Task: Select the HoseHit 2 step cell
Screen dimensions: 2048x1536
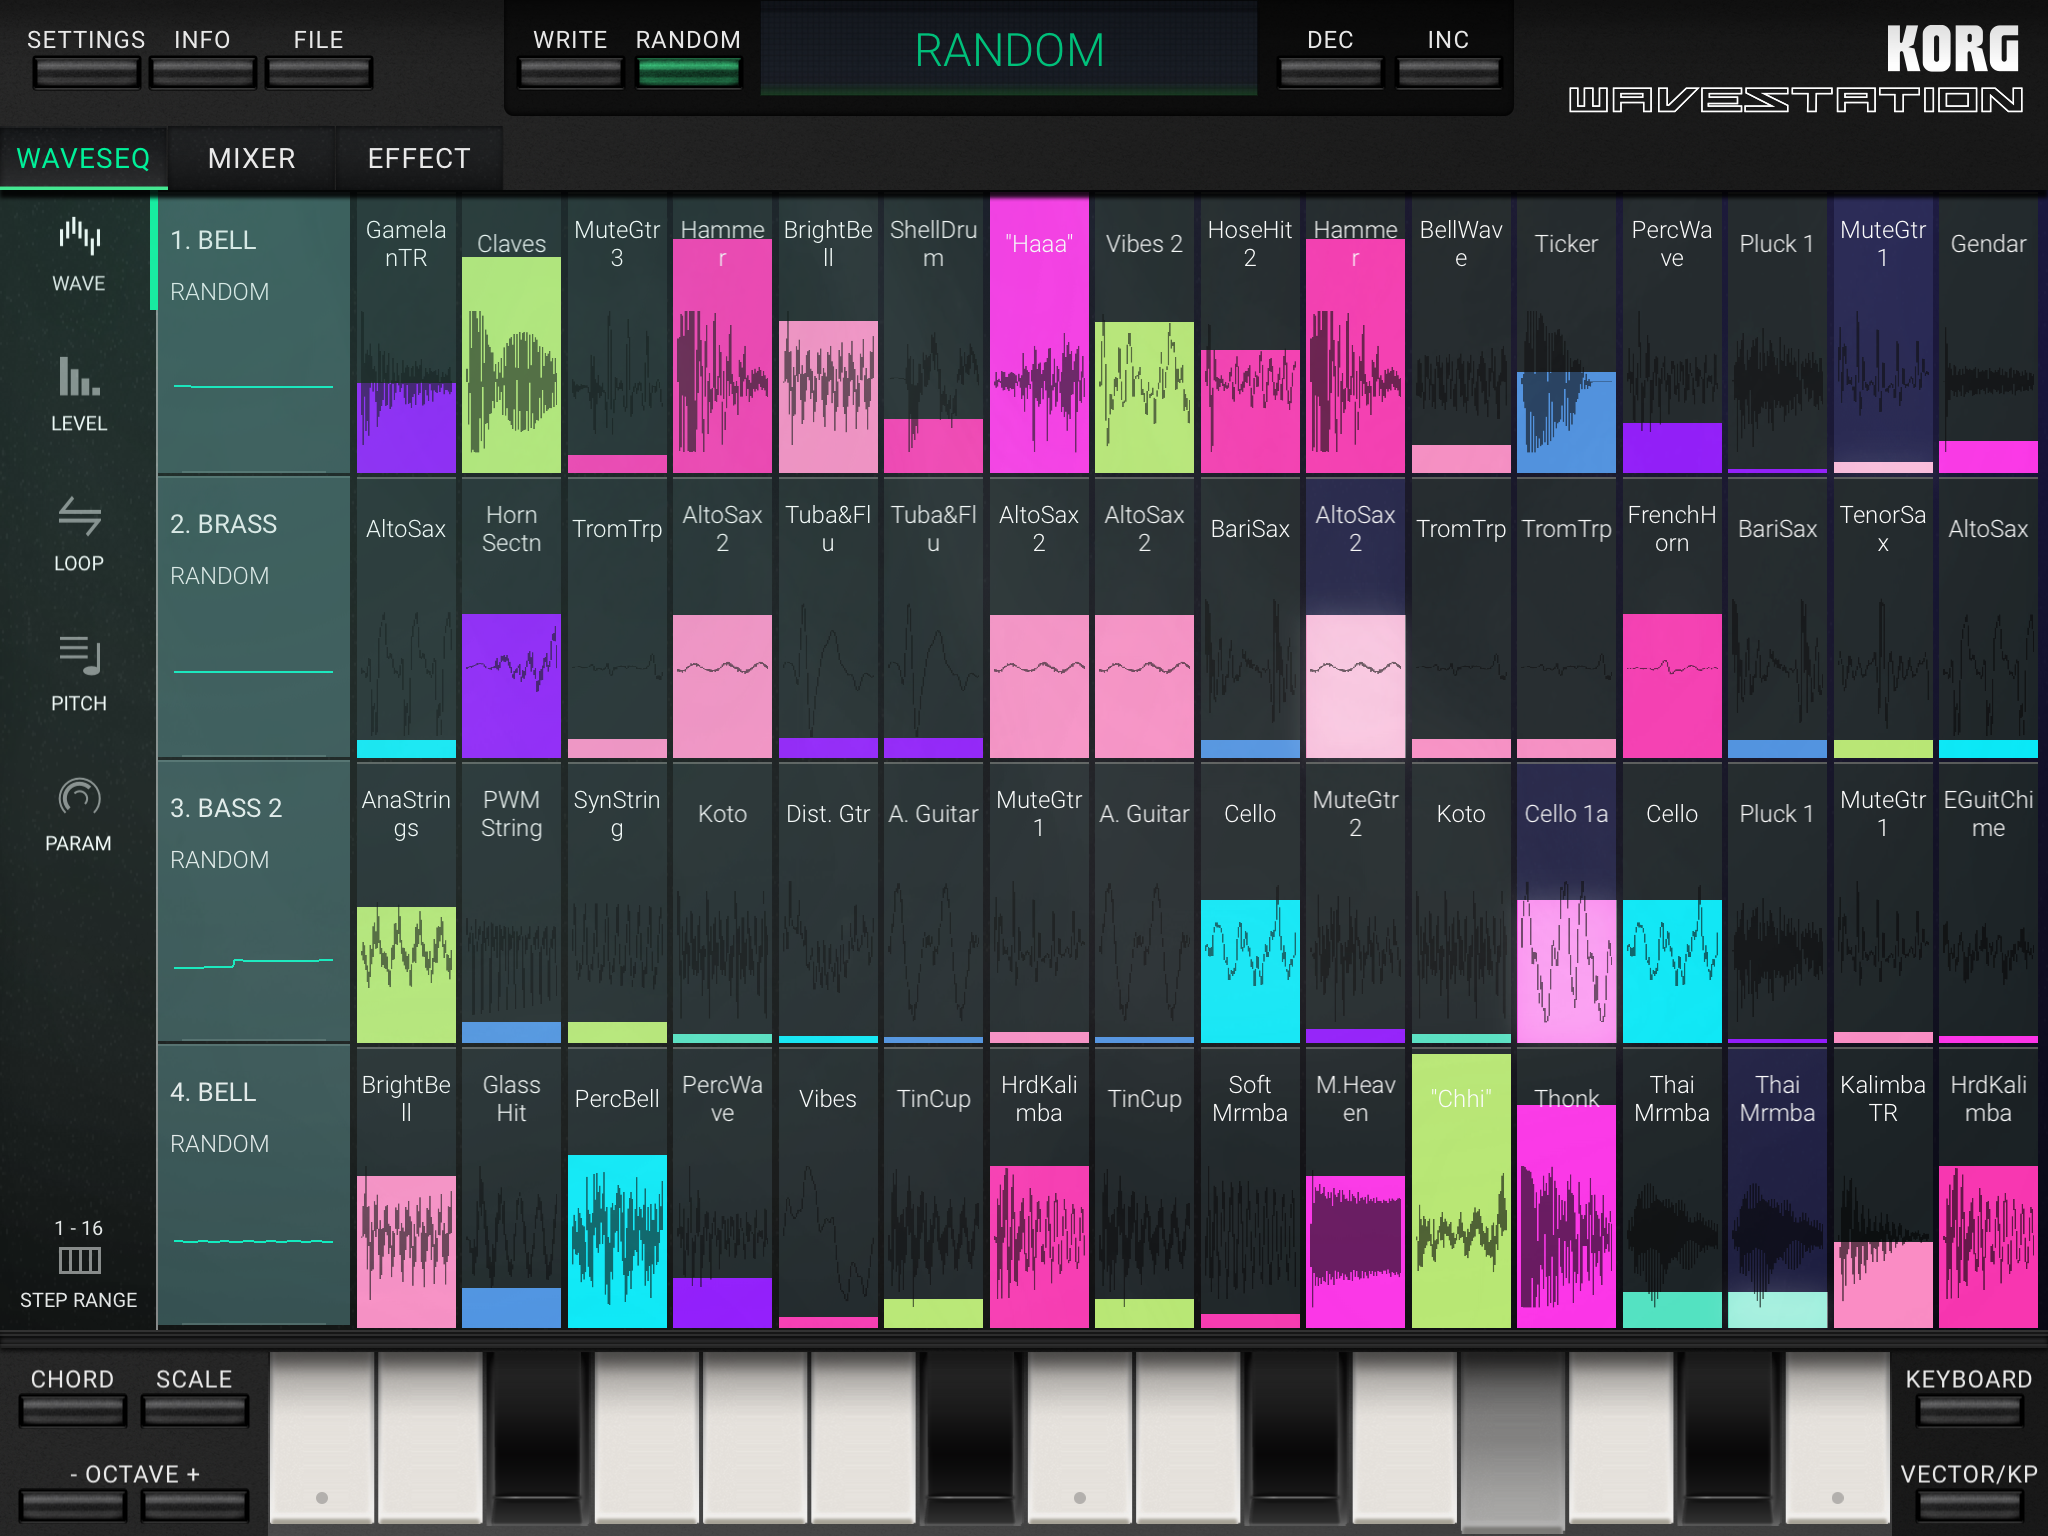Action: coord(1250,334)
